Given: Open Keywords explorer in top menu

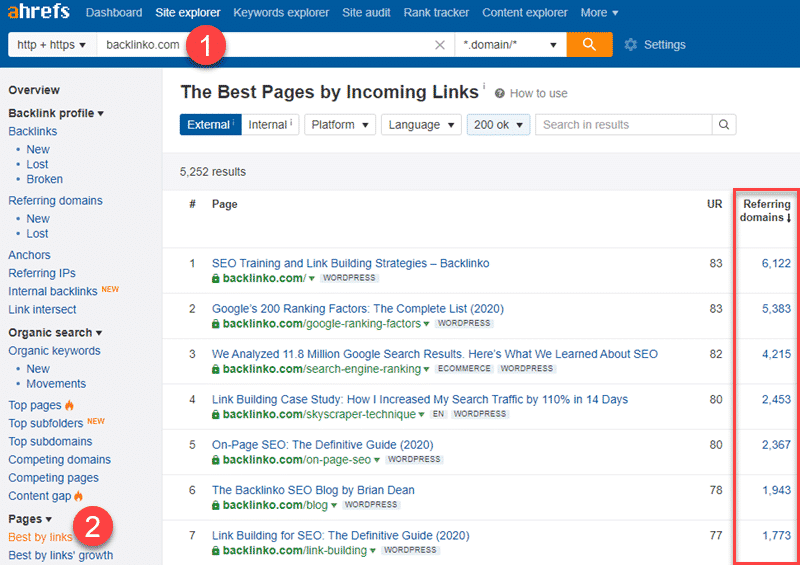Looking at the screenshot, I should point(281,13).
